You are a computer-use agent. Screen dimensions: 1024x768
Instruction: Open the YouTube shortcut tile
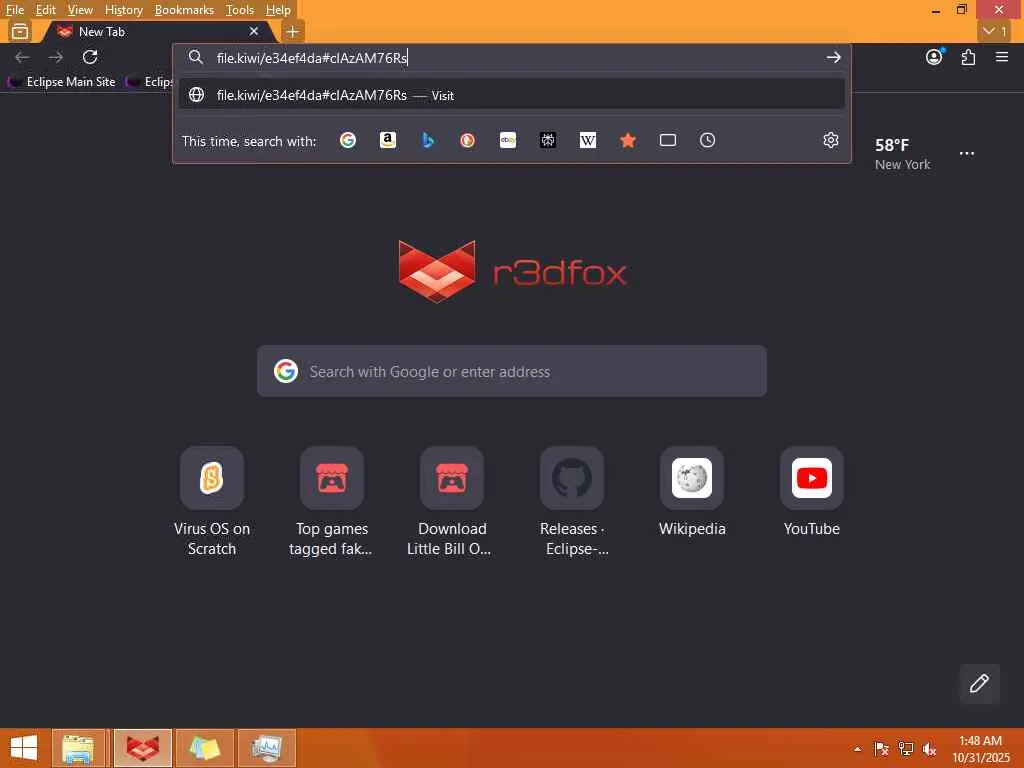pos(812,492)
